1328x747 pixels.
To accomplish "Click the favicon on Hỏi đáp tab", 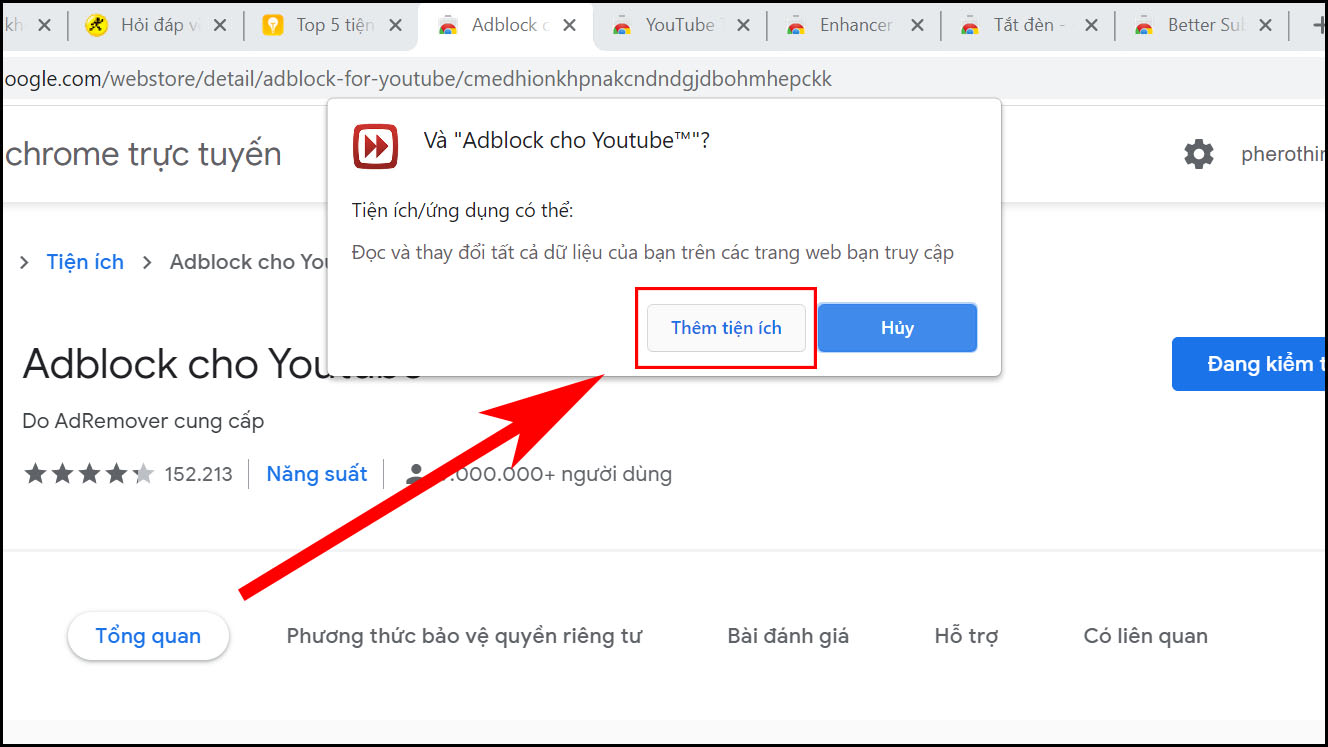I will (97, 24).
